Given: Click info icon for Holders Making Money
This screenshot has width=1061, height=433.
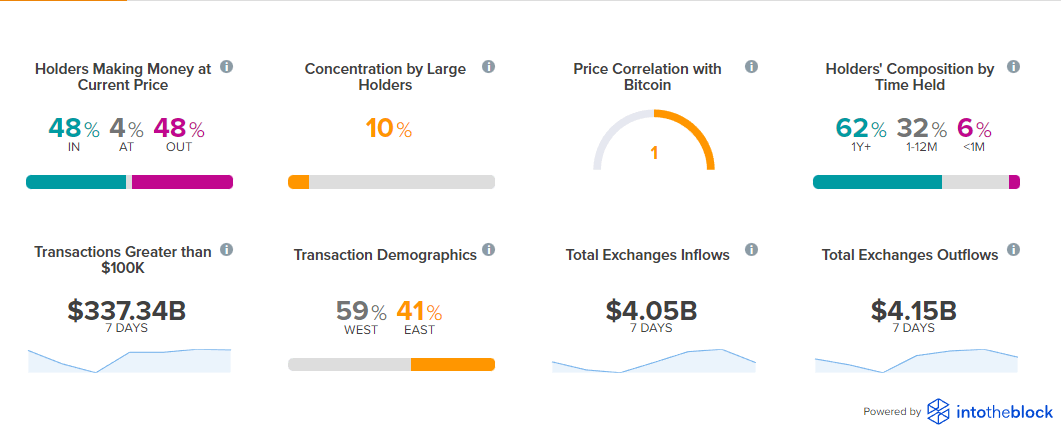Looking at the screenshot, I should [x=227, y=67].
